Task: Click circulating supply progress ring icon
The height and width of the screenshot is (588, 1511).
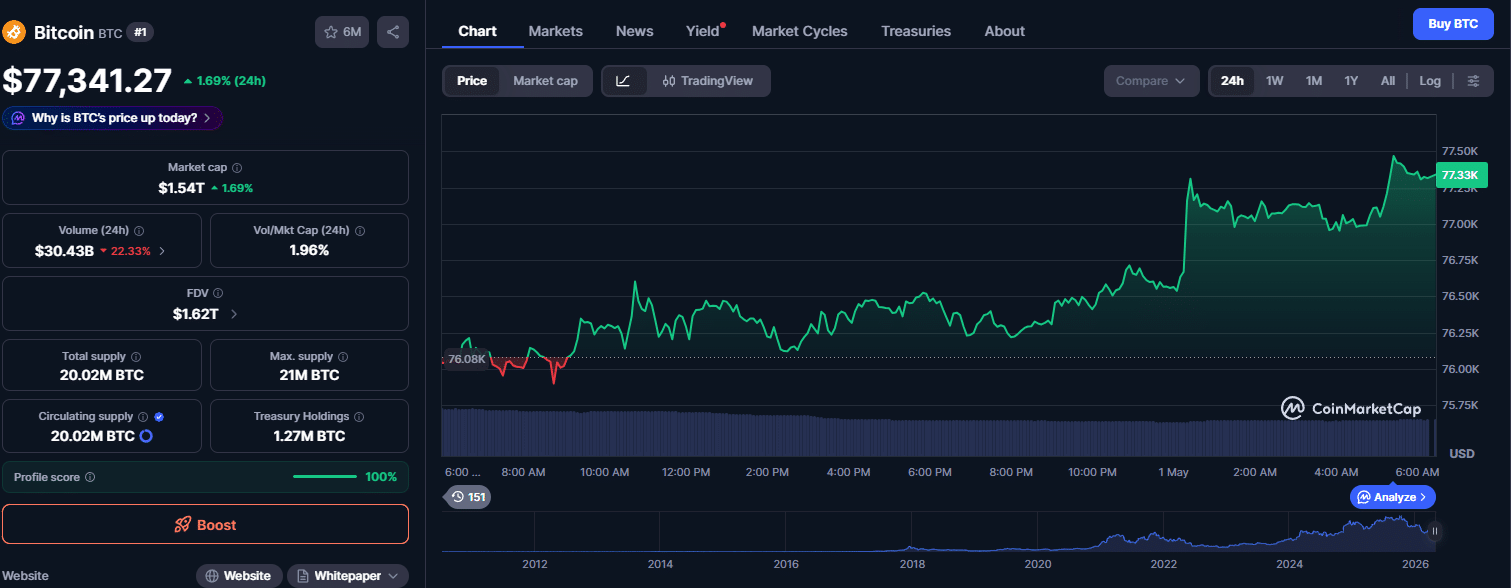Action: tap(145, 436)
